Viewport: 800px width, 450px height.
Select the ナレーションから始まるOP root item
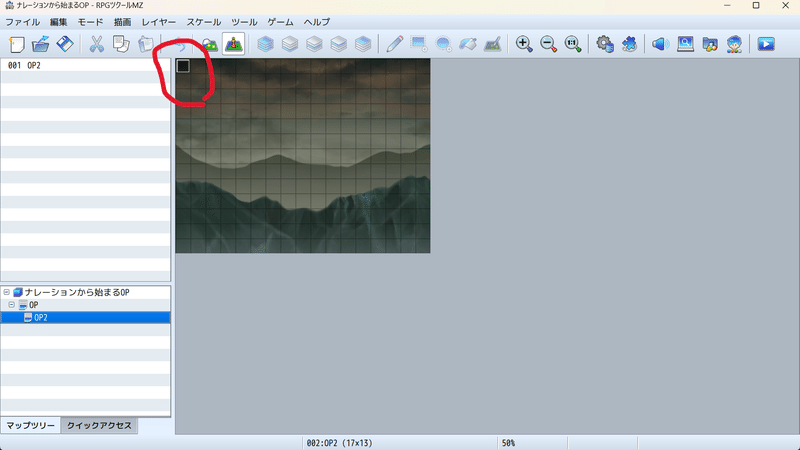tap(77, 292)
